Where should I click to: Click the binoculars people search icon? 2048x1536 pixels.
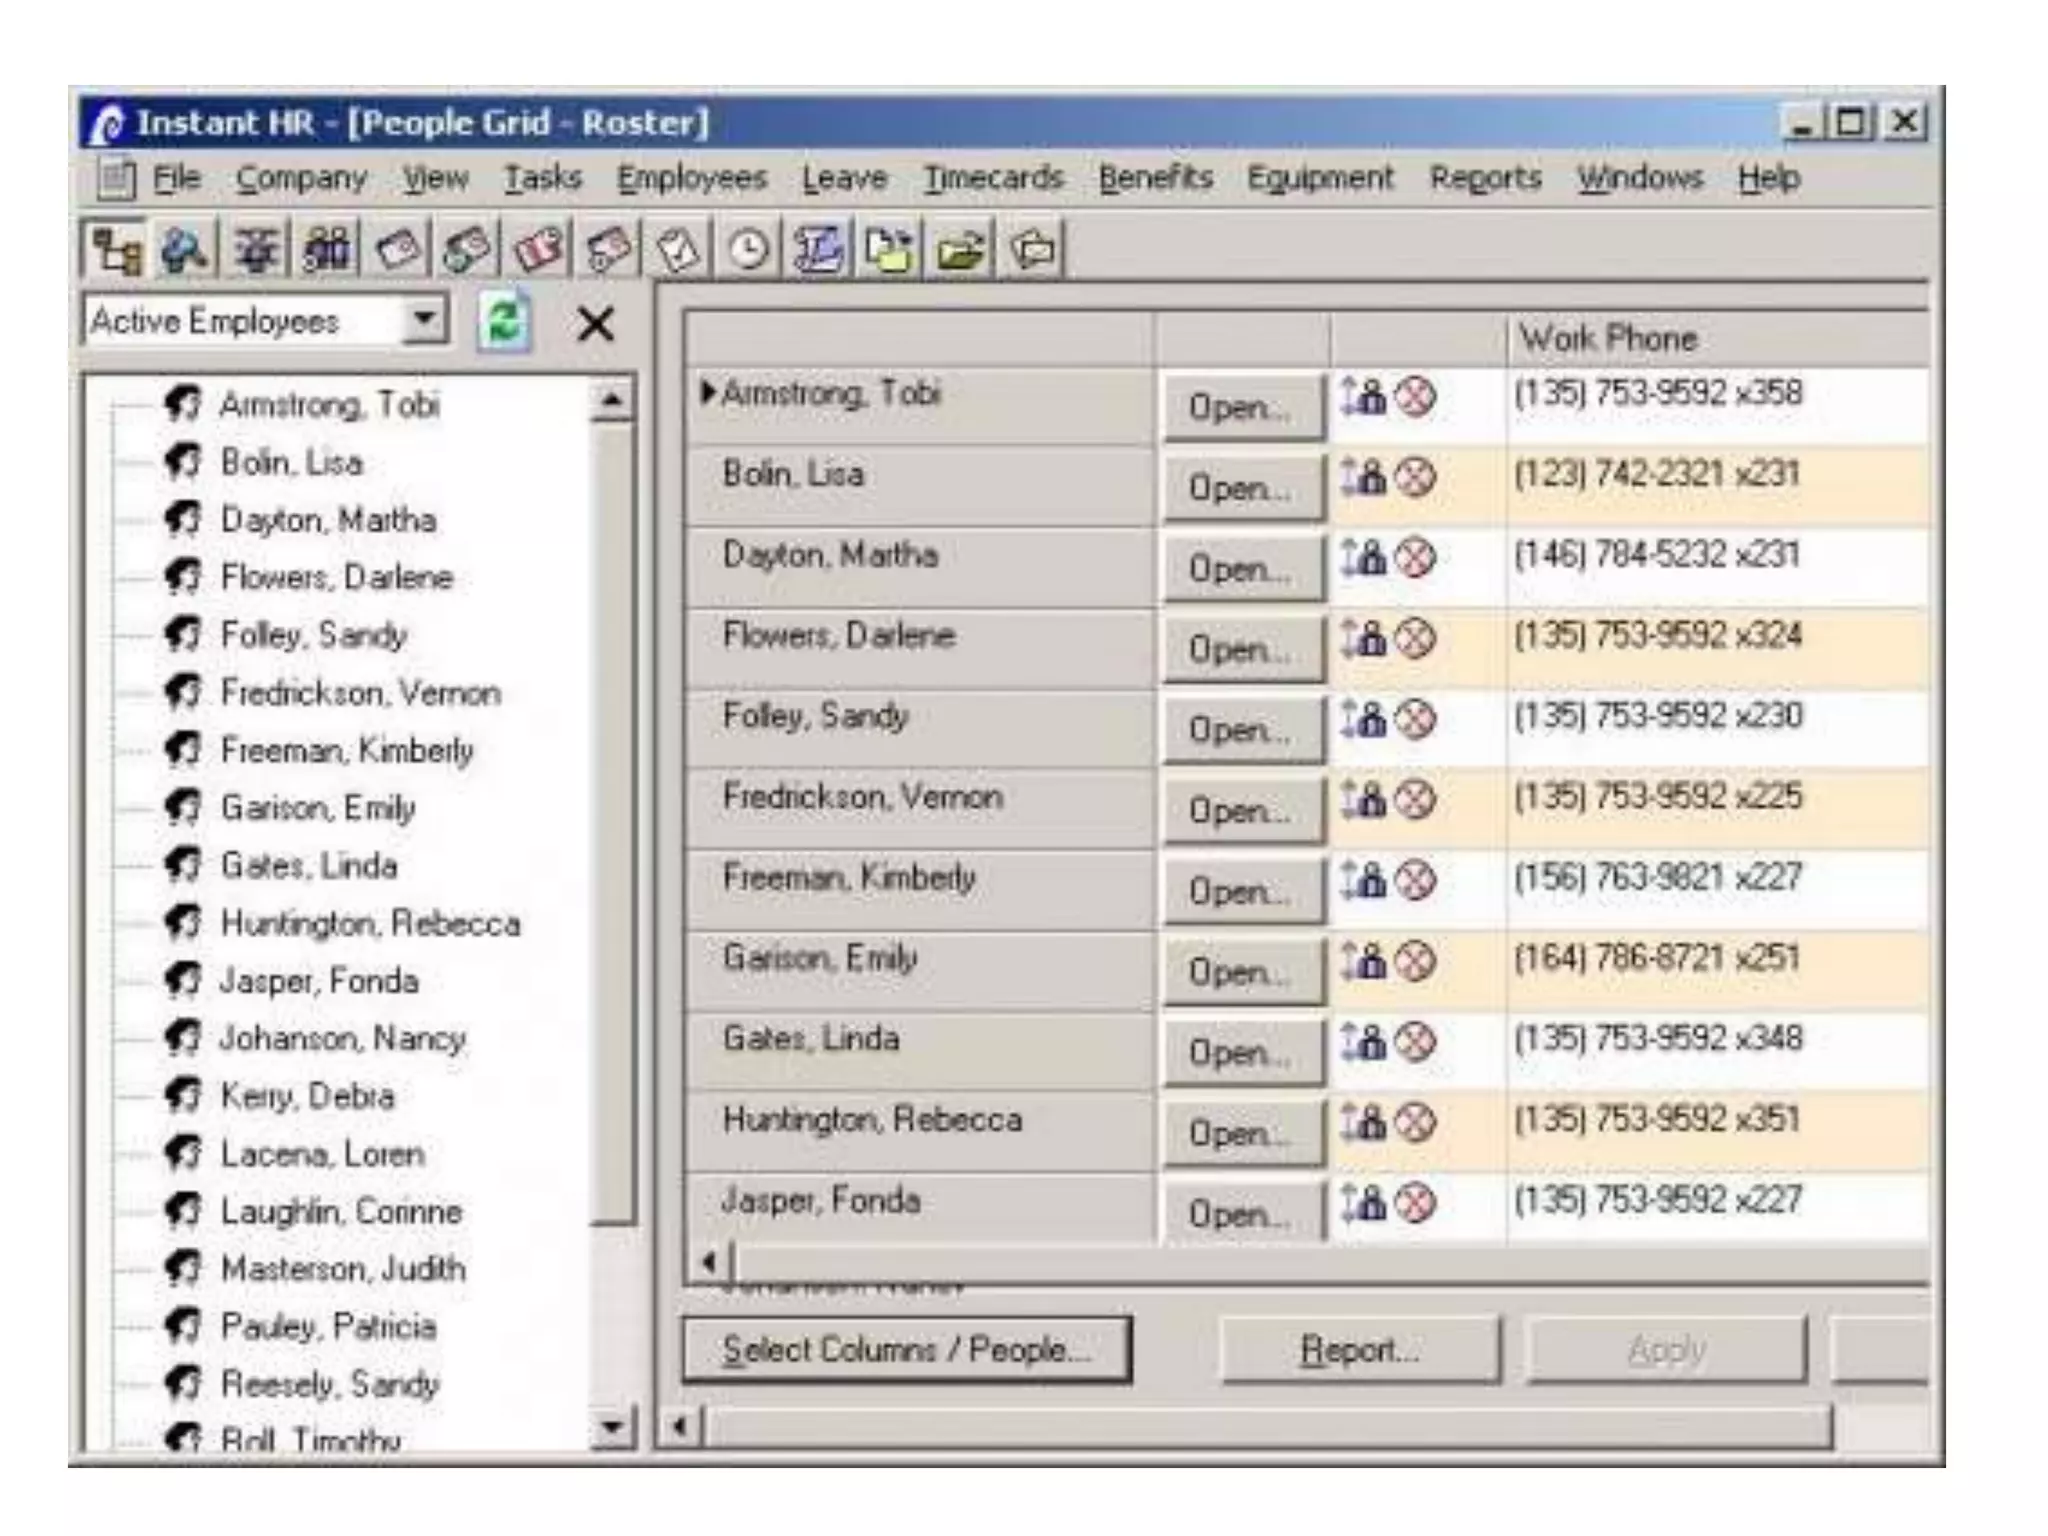click(x=326, y=250)
